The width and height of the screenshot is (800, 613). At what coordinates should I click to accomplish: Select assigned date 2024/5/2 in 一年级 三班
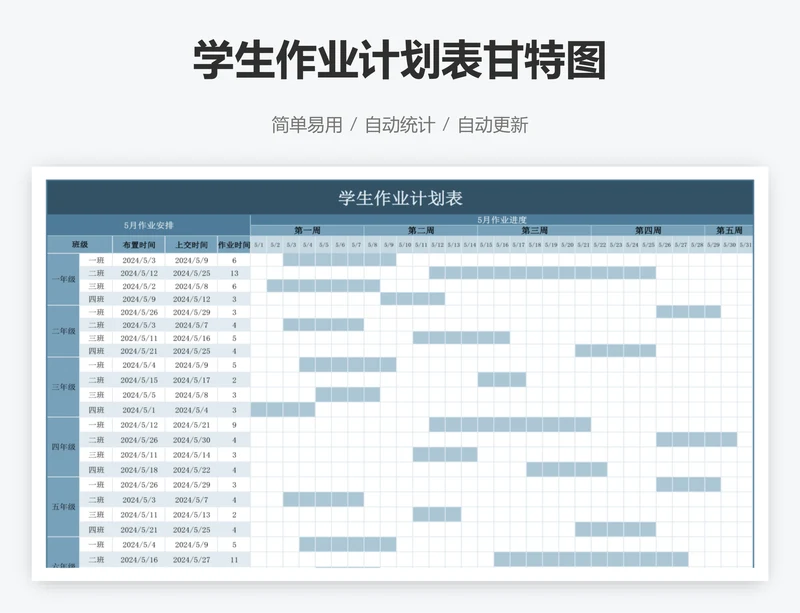139,286
